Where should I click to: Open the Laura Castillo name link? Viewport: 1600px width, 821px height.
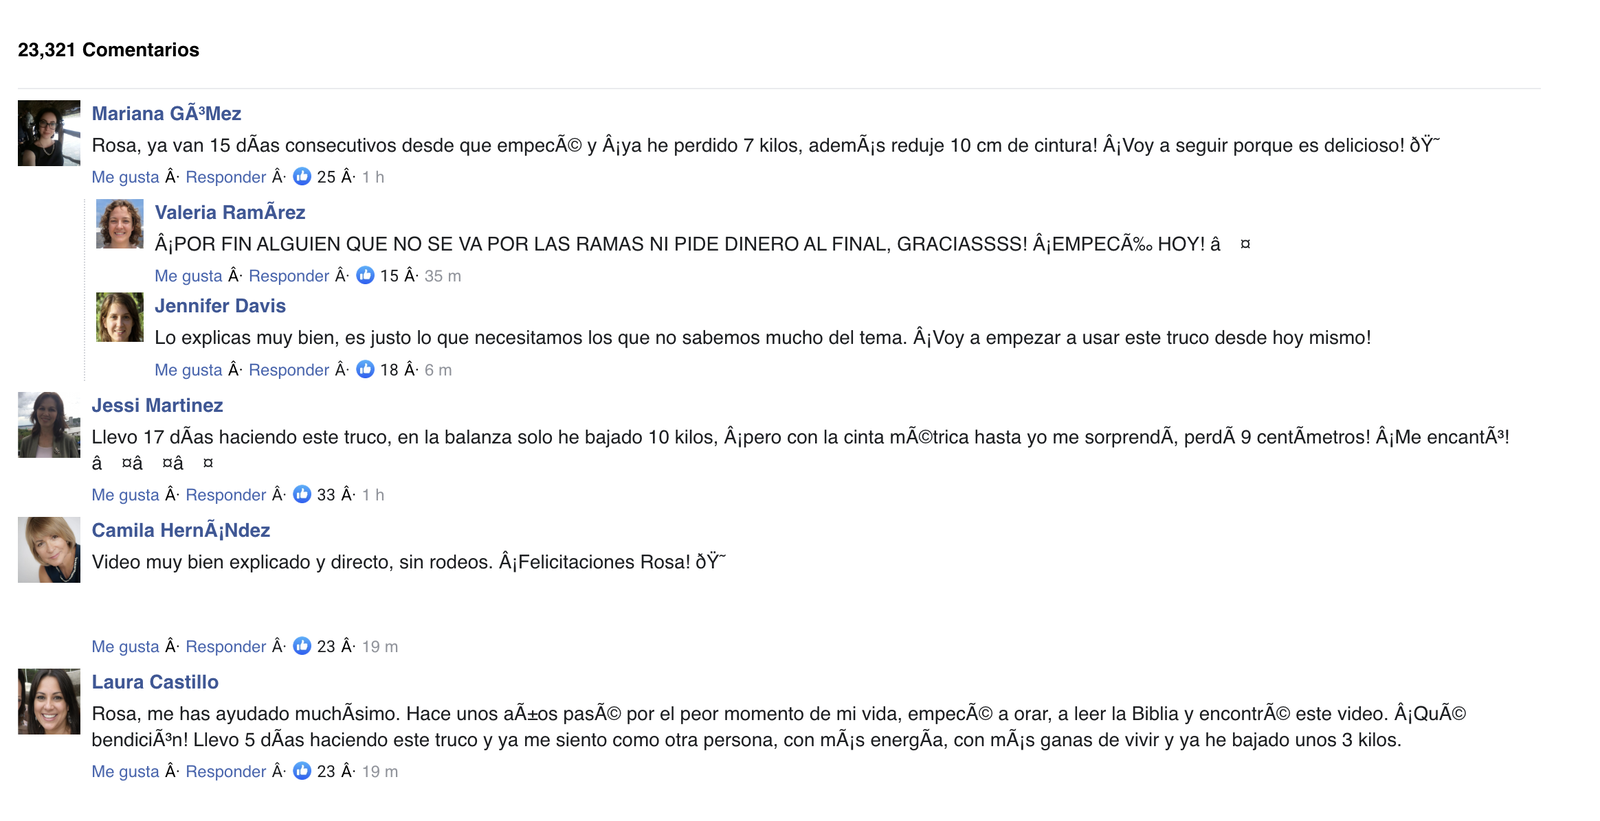pos(155,682)
